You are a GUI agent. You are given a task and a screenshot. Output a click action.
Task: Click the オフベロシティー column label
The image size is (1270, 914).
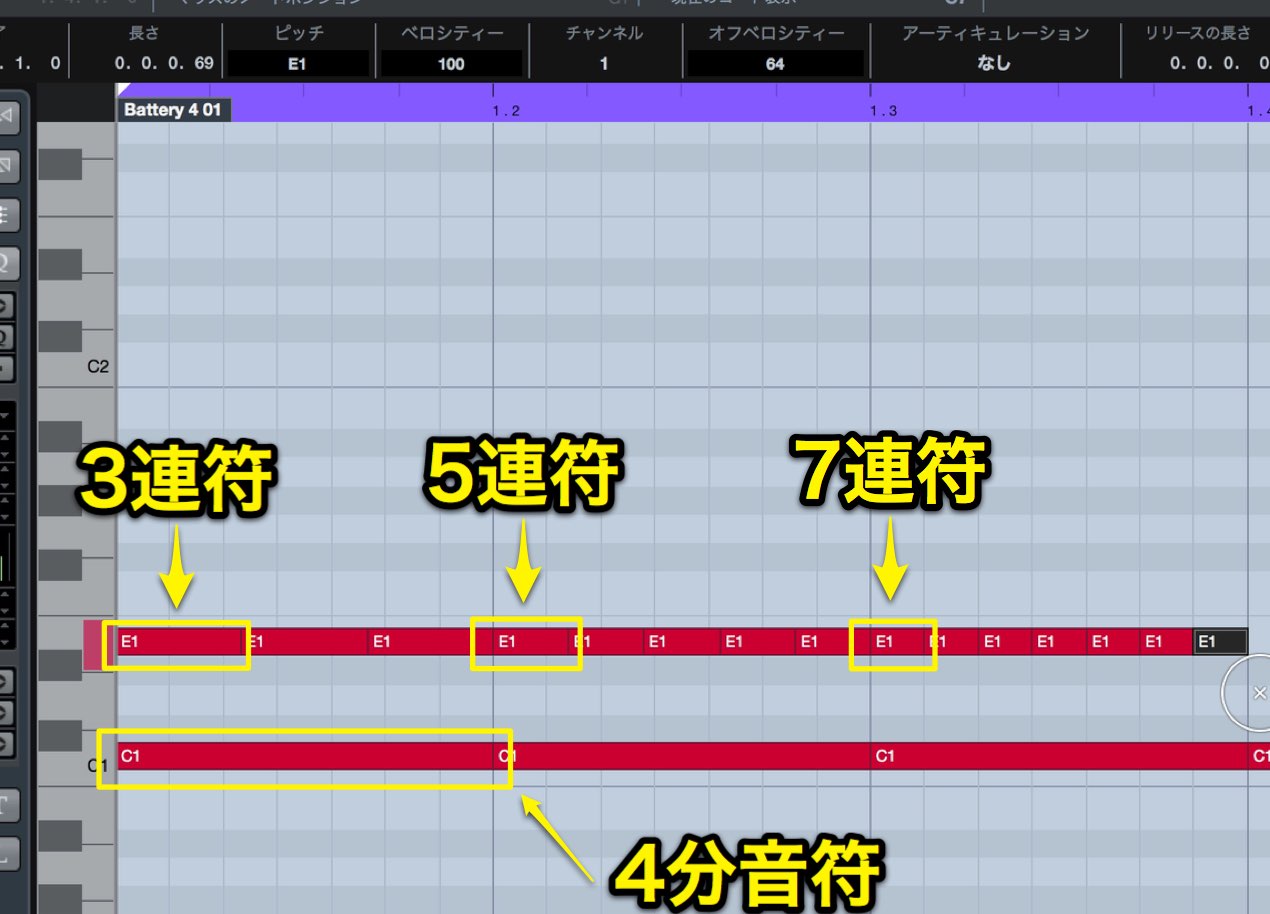pyautogui.click(x=776, y=33)
